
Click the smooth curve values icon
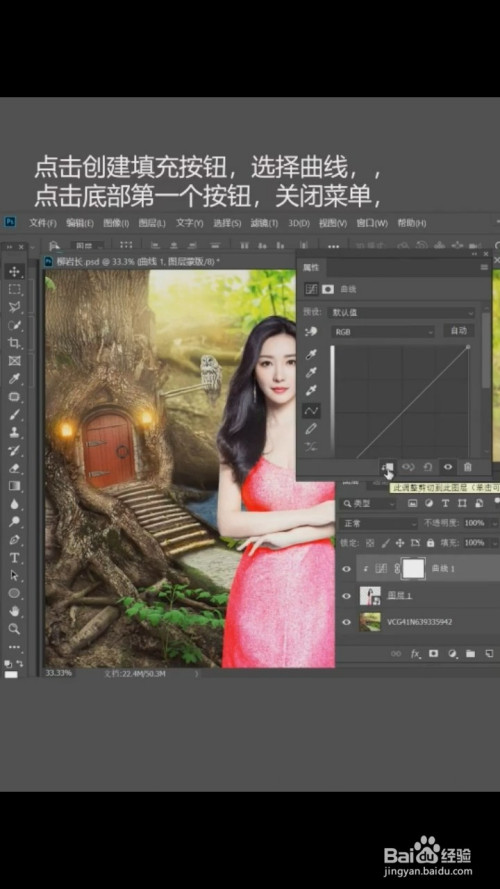(x=311, y=447)
